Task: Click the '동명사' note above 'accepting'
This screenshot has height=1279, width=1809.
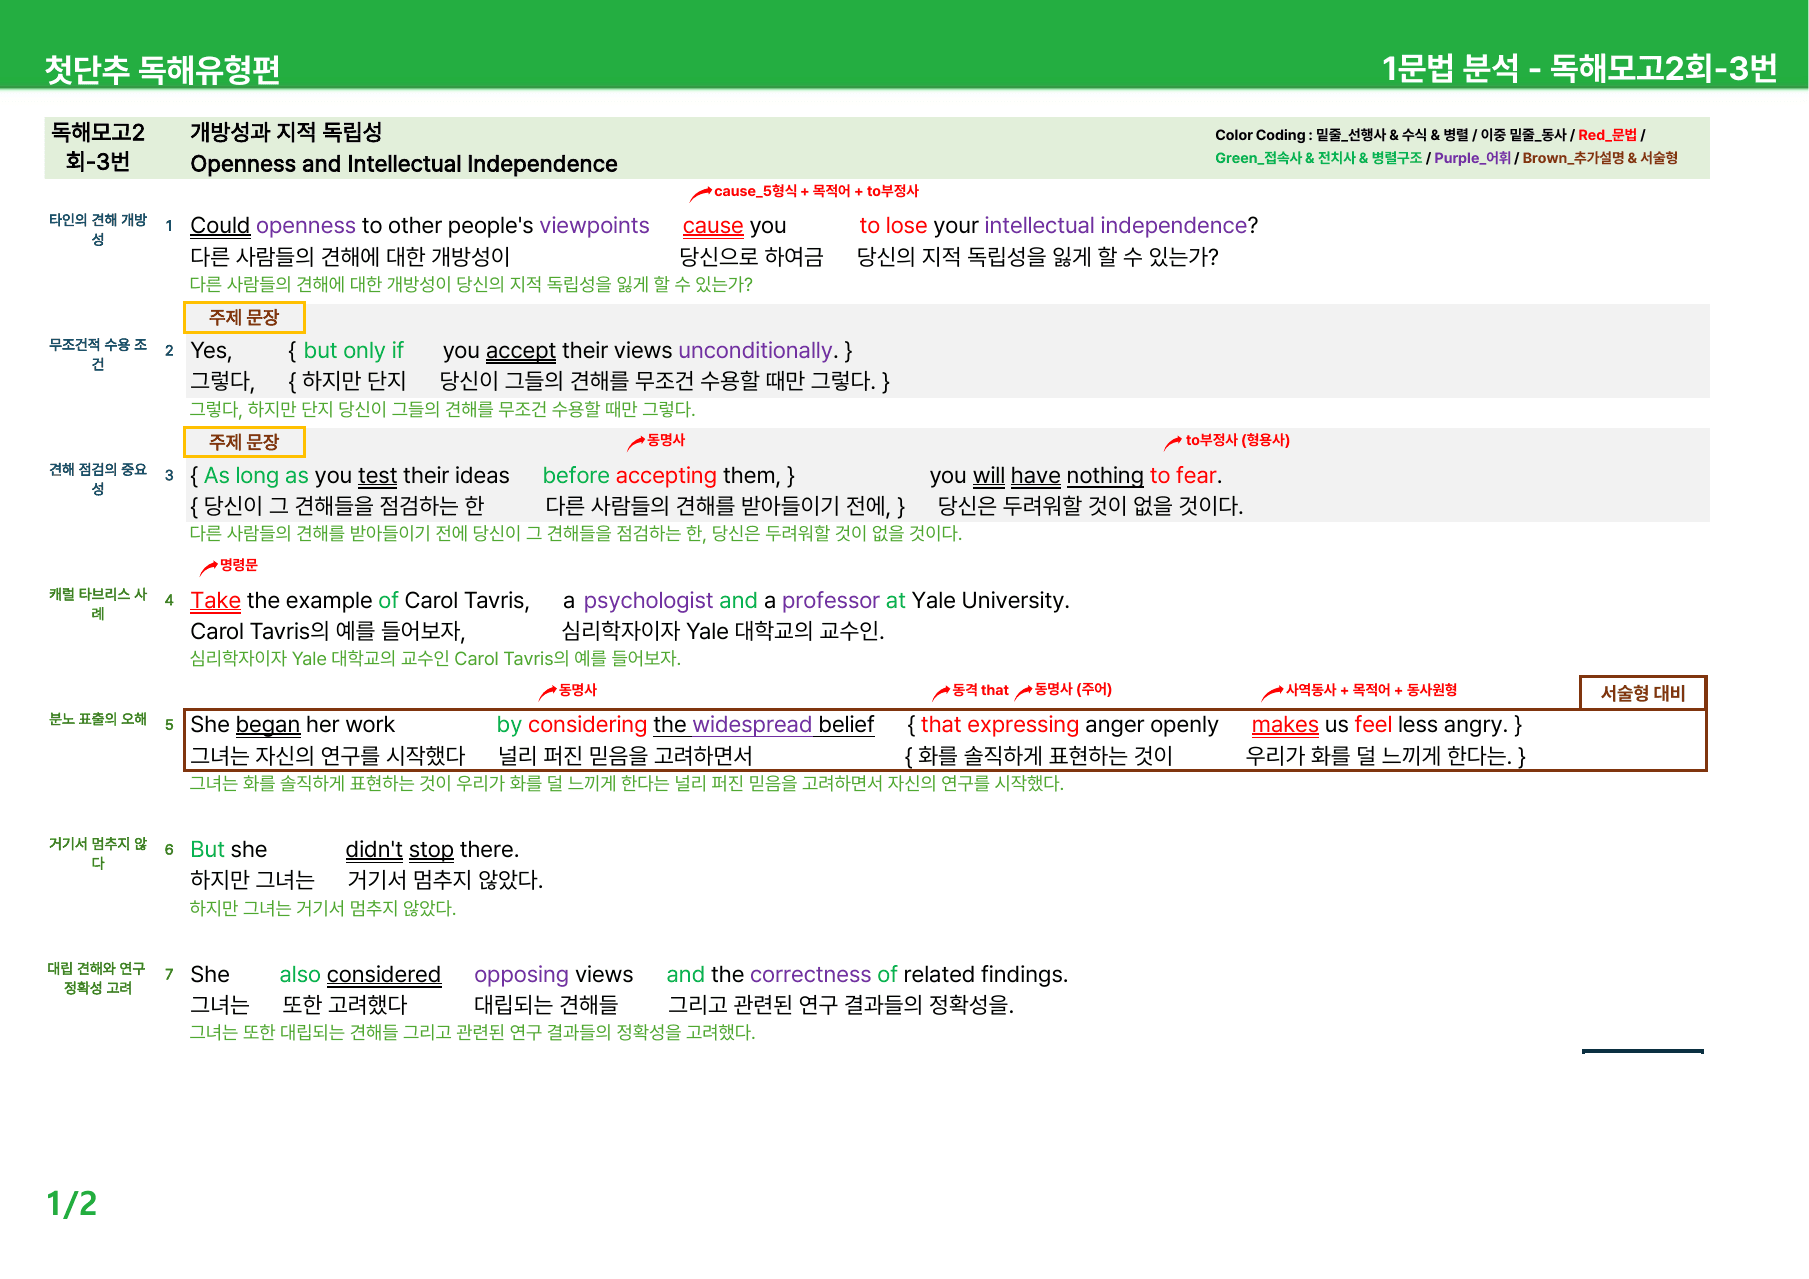Action: point(665,440)
